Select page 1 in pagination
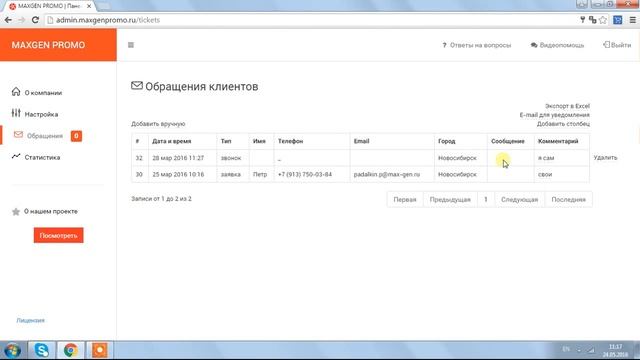 pyautogui.click(x=486, y=200)
